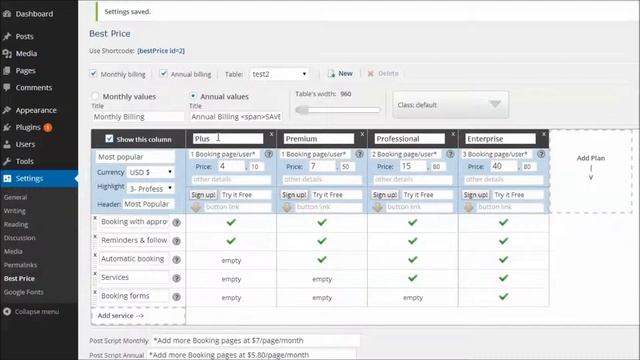Screen dimensions: 640x360
Task: Click the help icon in Premium column
Action: tap(359, 154)
